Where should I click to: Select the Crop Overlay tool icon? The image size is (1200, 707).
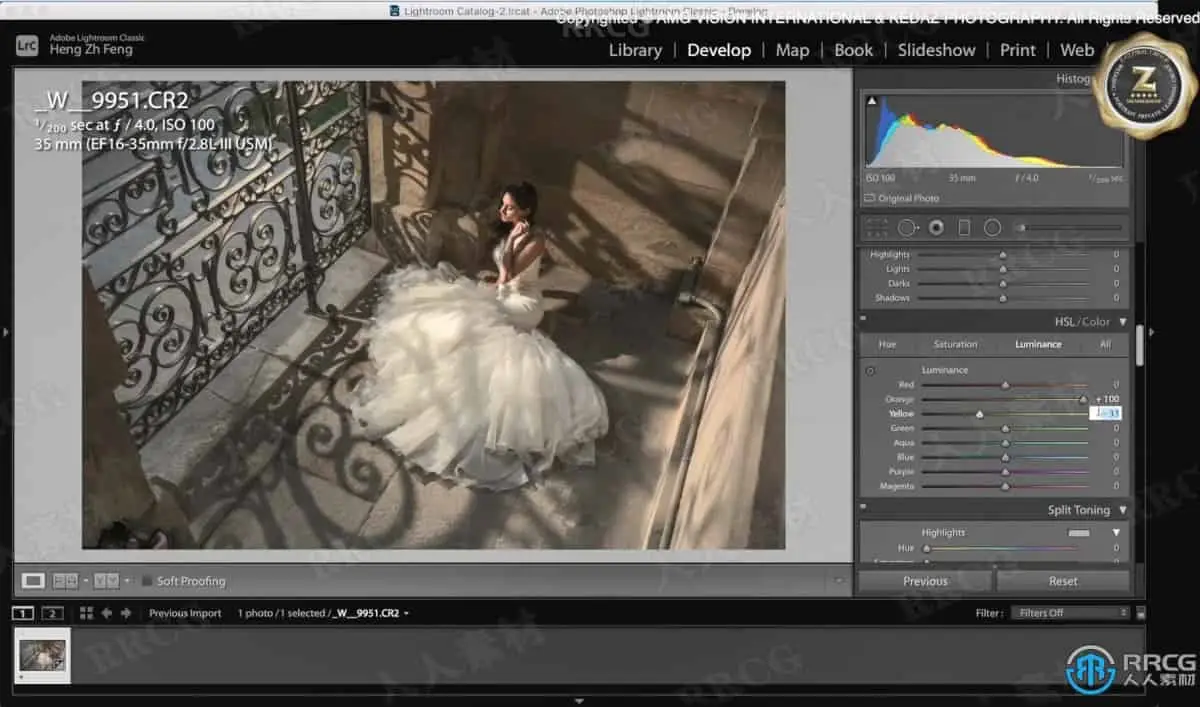coord(877,228)
